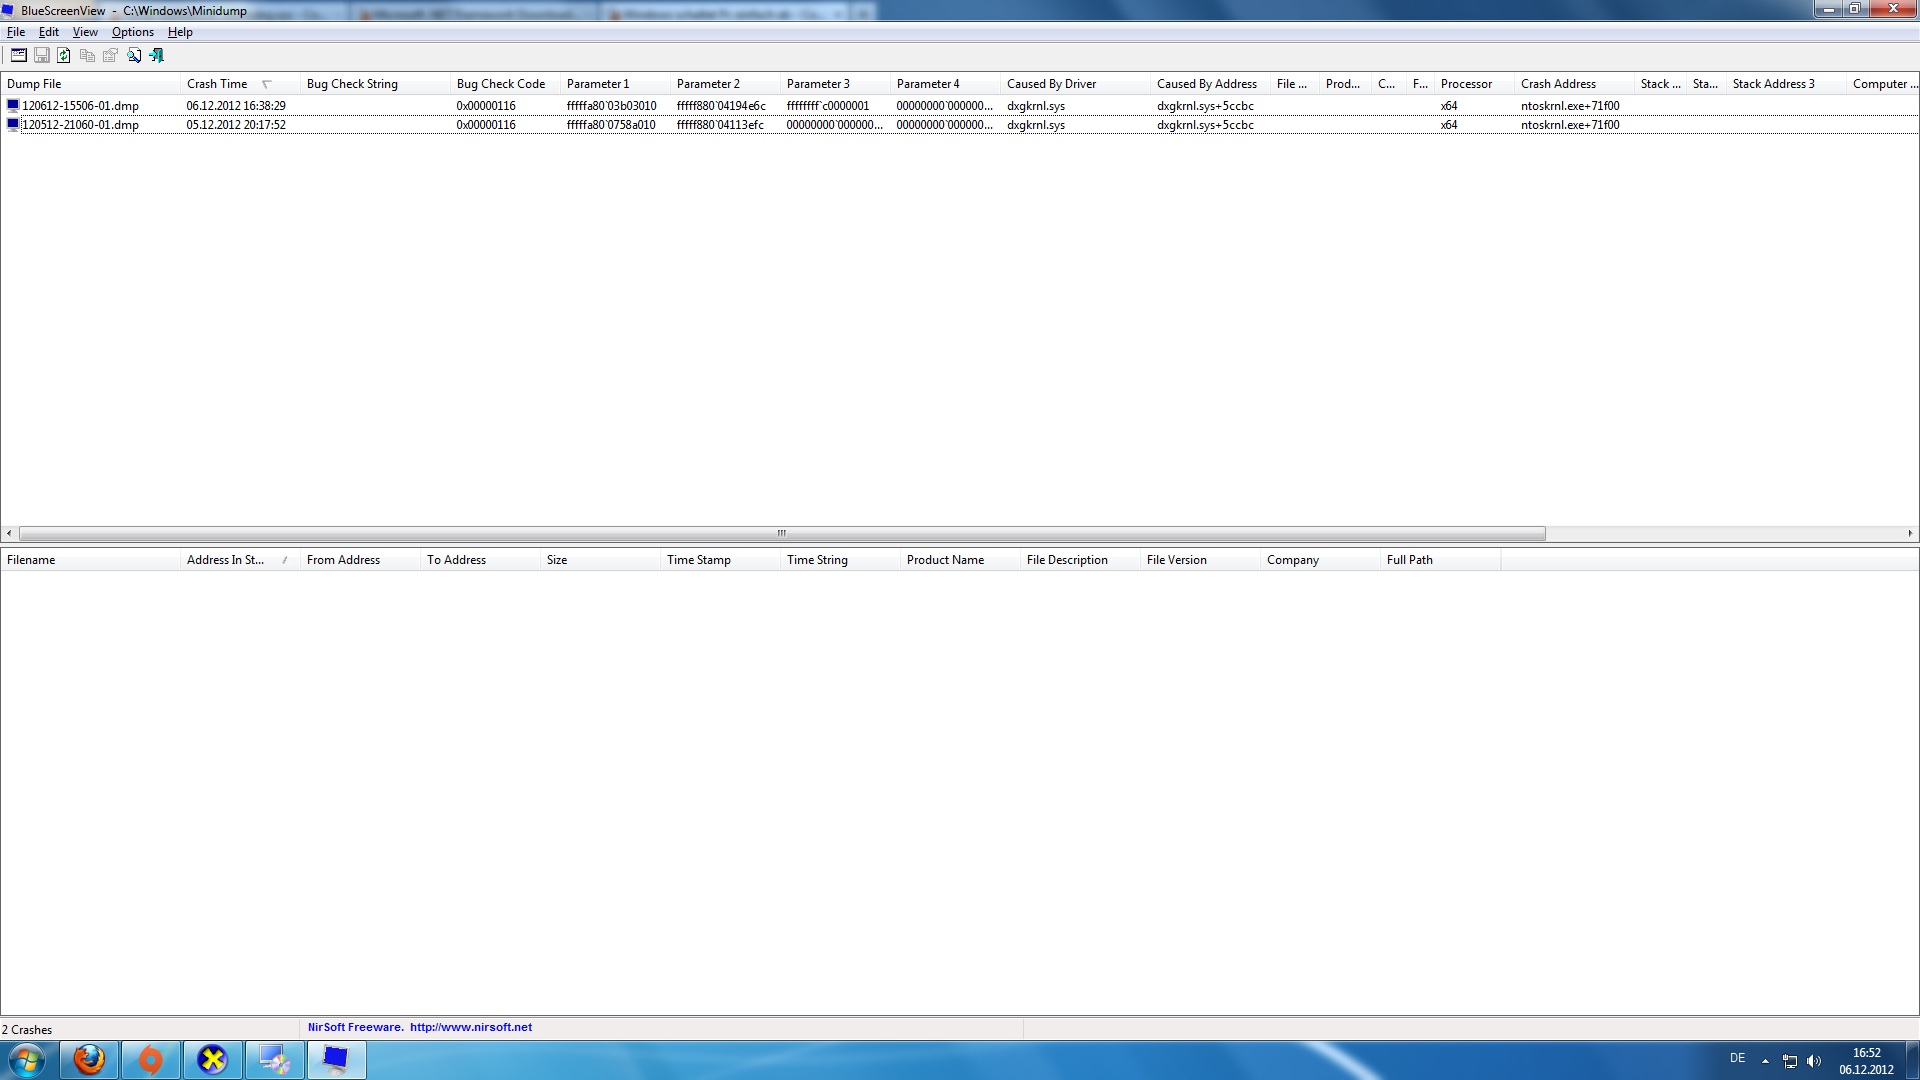Click the Copy Selected Items icon
1920x1080 pixels.
[87, 56]
